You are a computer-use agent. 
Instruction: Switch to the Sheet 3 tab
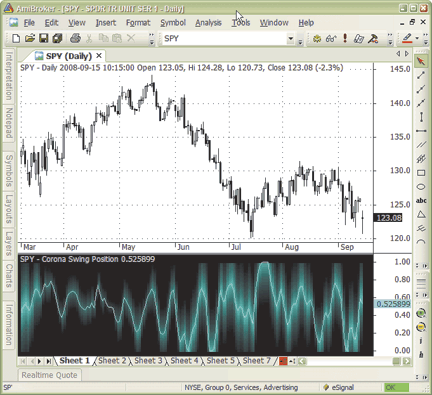pos(148,361)
